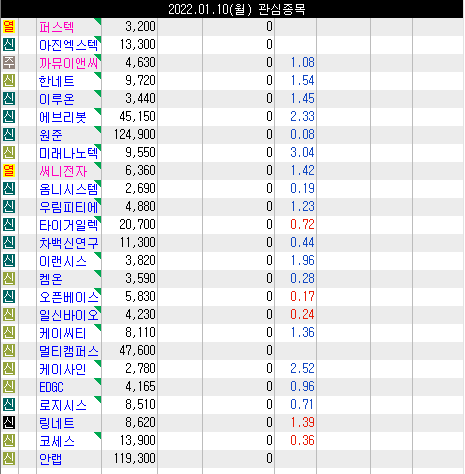Click the black 신 badge beside 링네트
This screenshot has height=474, width=465.
pyautogui.click(x=9, y=423)
